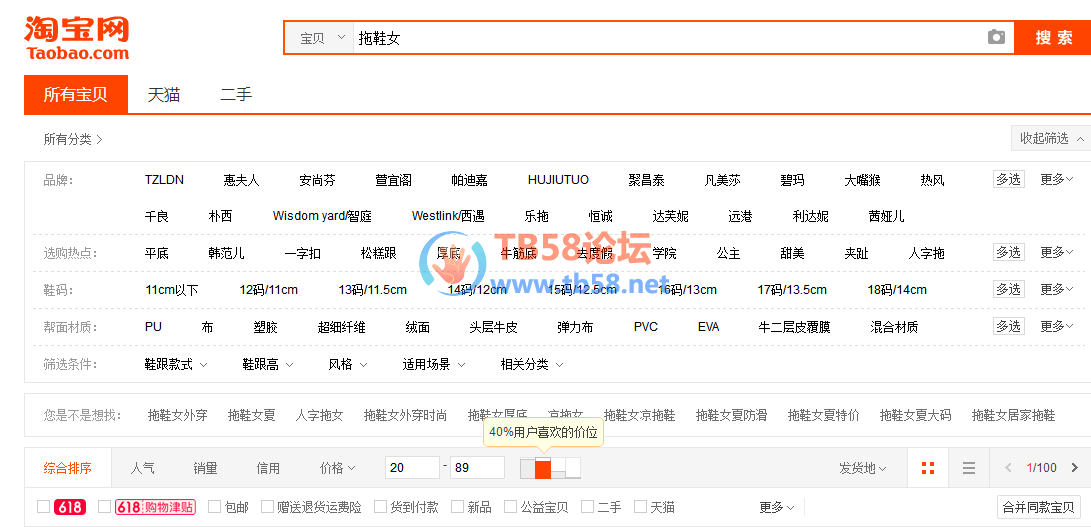Expand 更多 options beside the checkboxes
Screen dimensions: 1091x527
pos(777,508)
